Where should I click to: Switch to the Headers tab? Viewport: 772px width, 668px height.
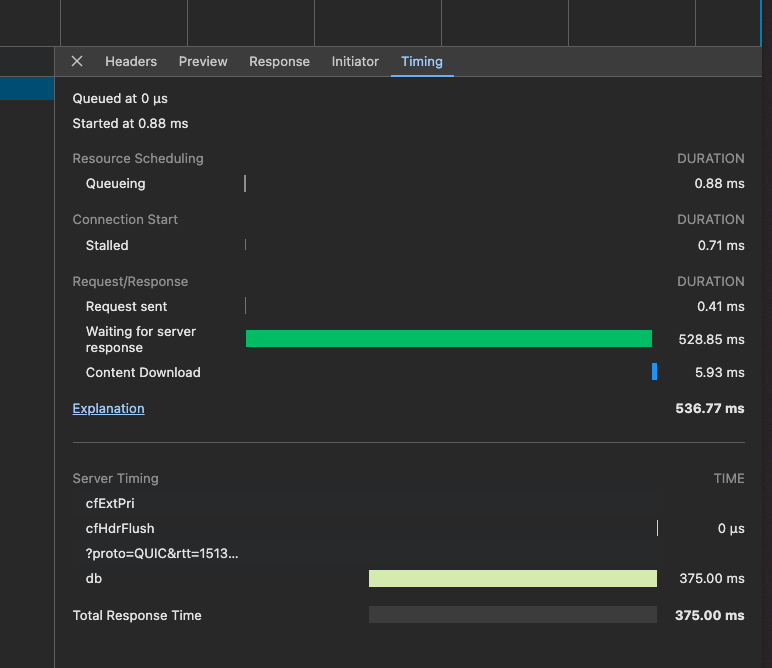(x=131, y=61)
